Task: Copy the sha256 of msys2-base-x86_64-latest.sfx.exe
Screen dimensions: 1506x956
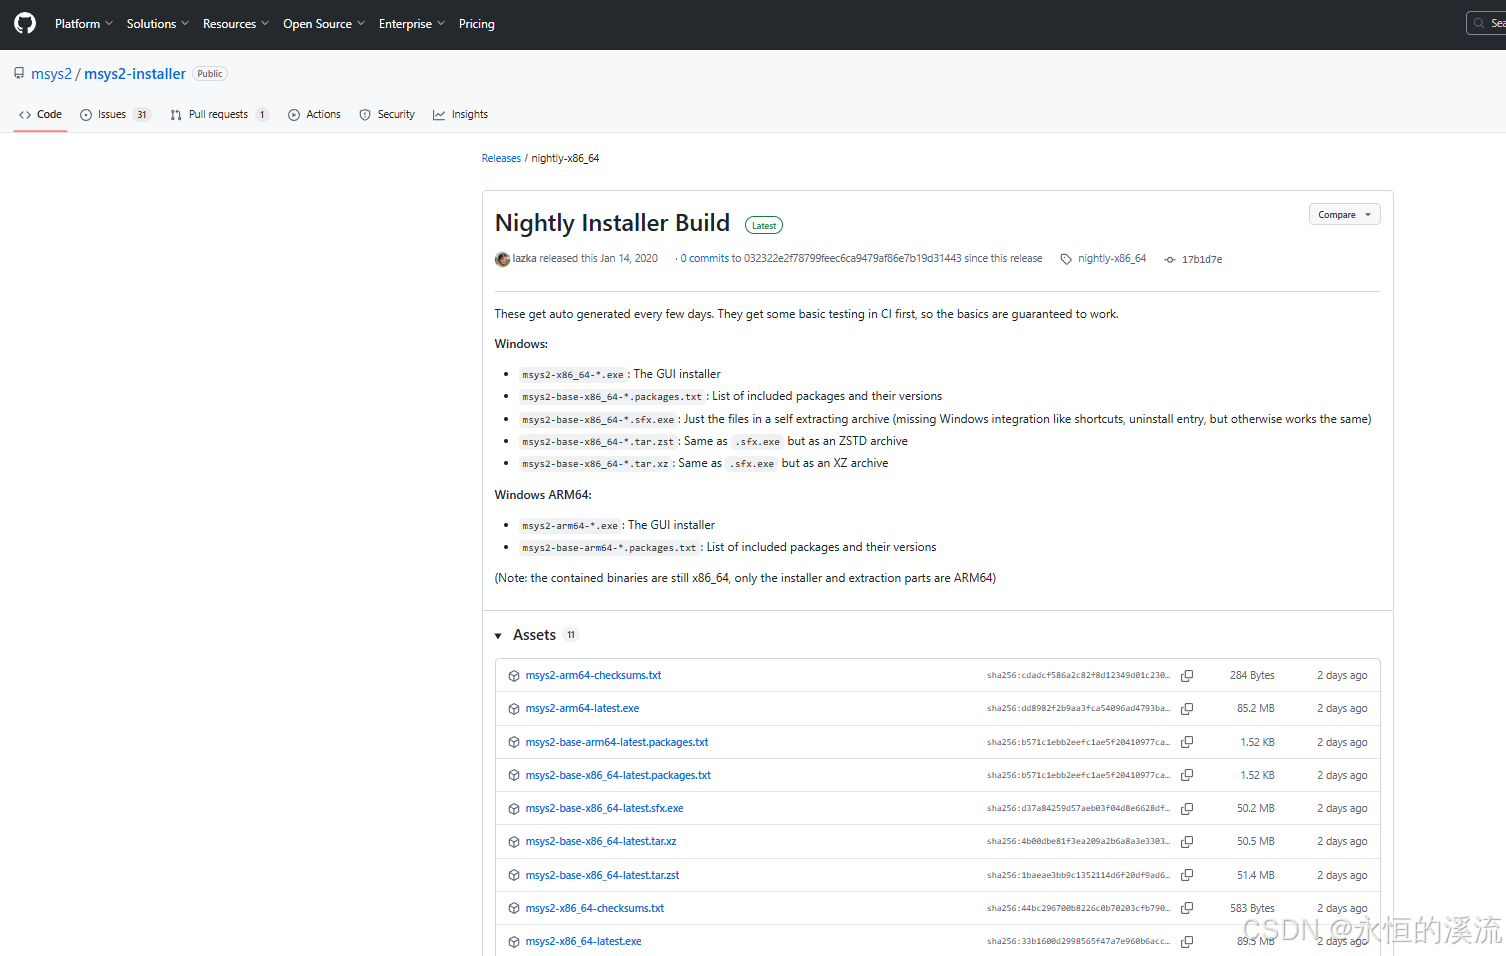Action: click(x=1187, y=809)
